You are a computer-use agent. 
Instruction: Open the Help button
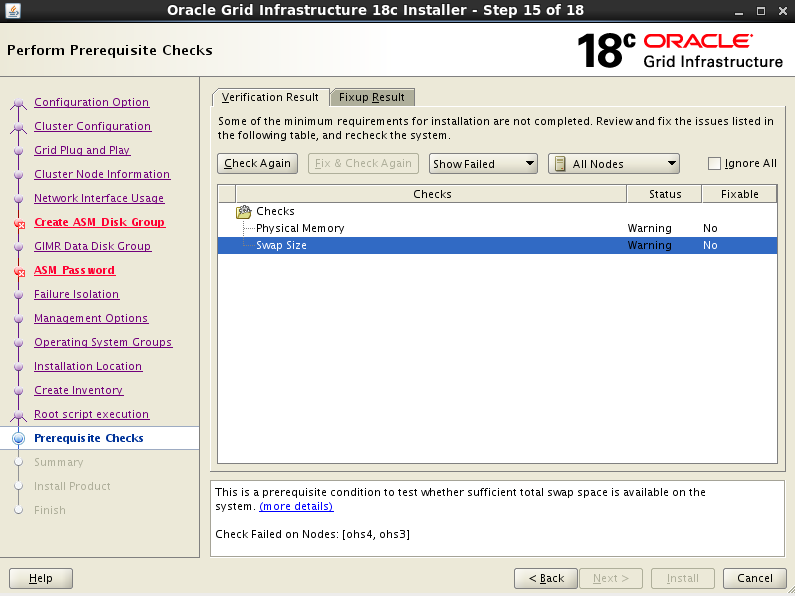click(x=41, y=578)
